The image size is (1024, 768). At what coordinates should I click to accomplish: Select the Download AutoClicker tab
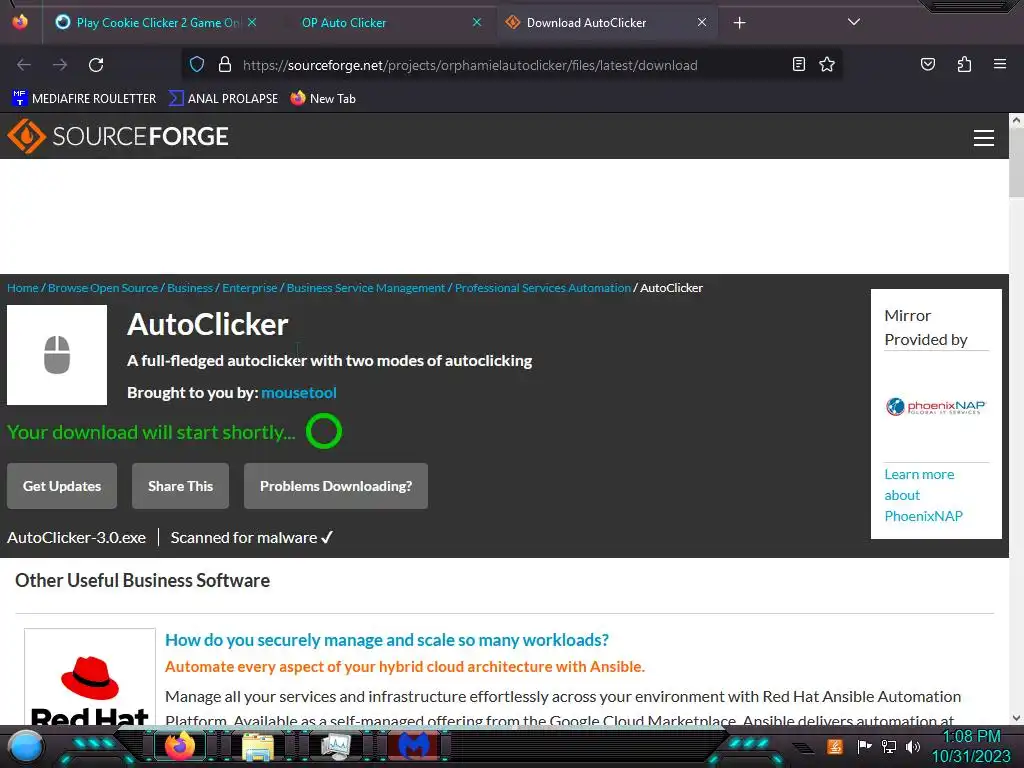607,23
